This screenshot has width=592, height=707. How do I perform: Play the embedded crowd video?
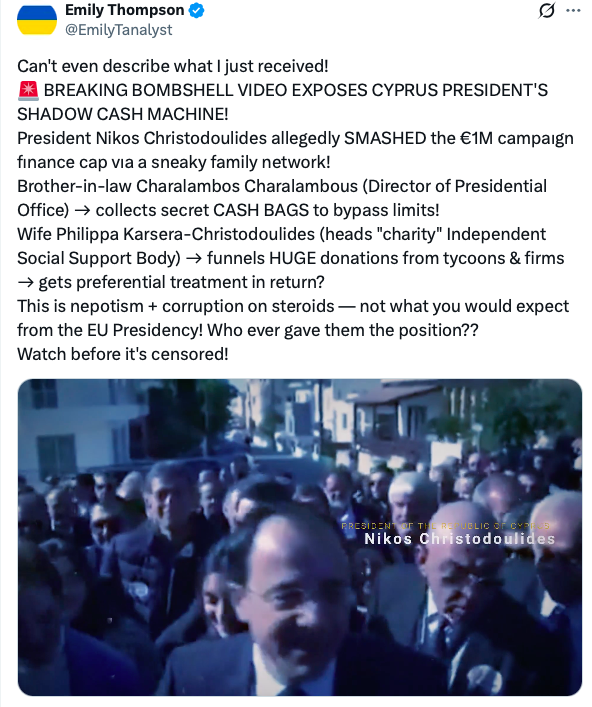[x=300, y=537]
